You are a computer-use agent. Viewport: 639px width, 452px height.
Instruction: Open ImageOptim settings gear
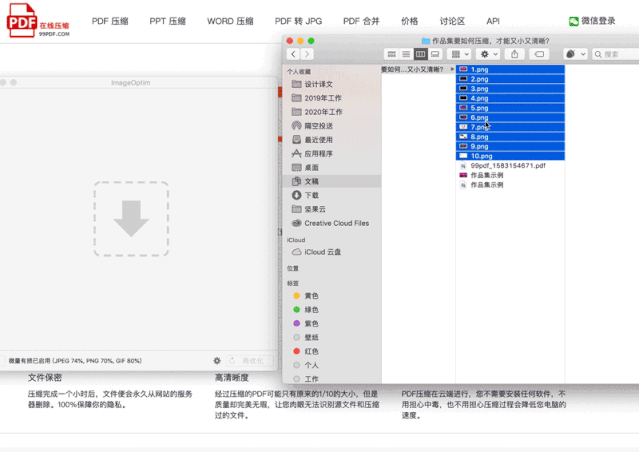pyautogui.click(x=217, y=361)
